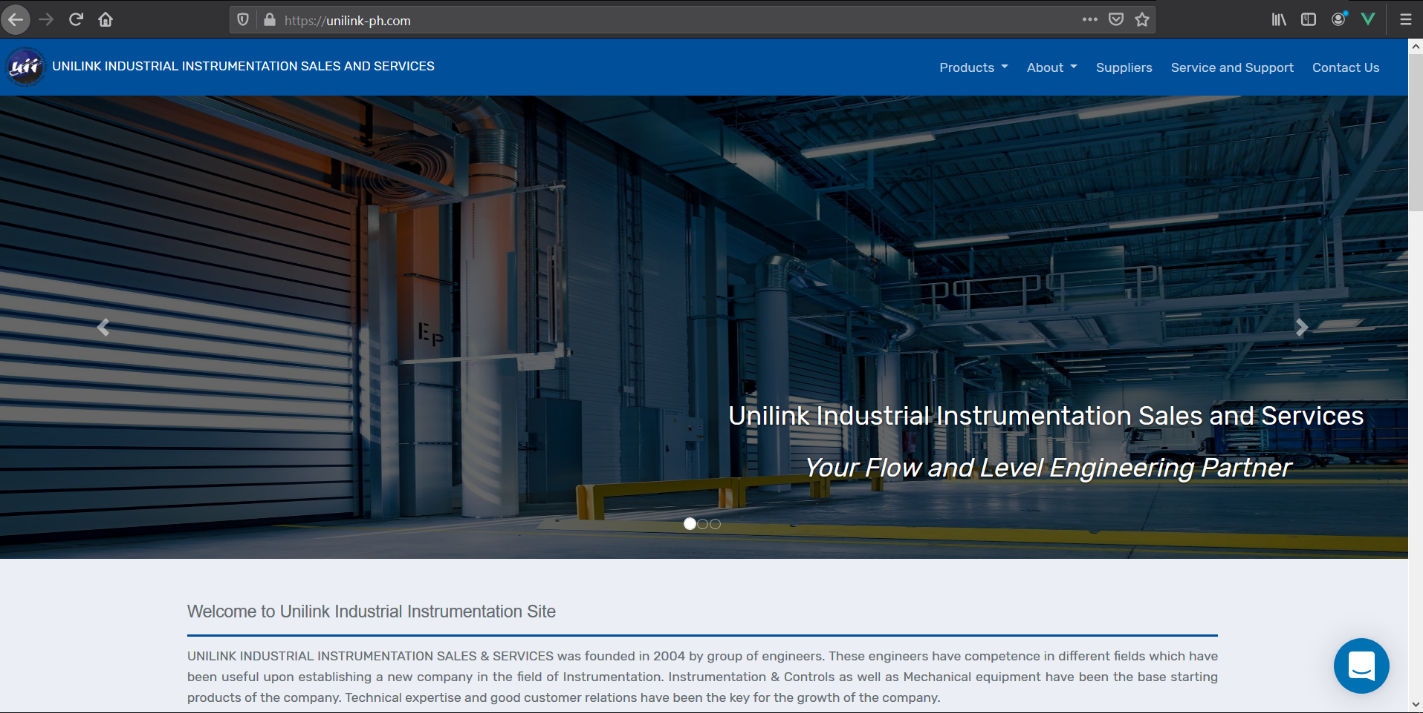Advance to next carousel slide arrow
1423x713 pixels.
pyautogui.click(x=1302, y=327)
